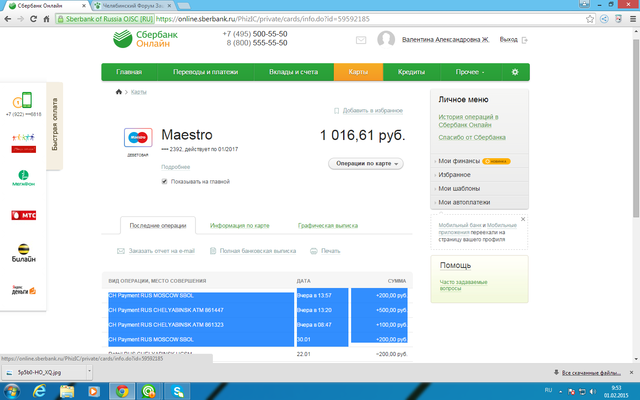Screen dimensions: 640x400
Task: Go to home via breadcrumb house icon
Action: [x=119, y=92]
